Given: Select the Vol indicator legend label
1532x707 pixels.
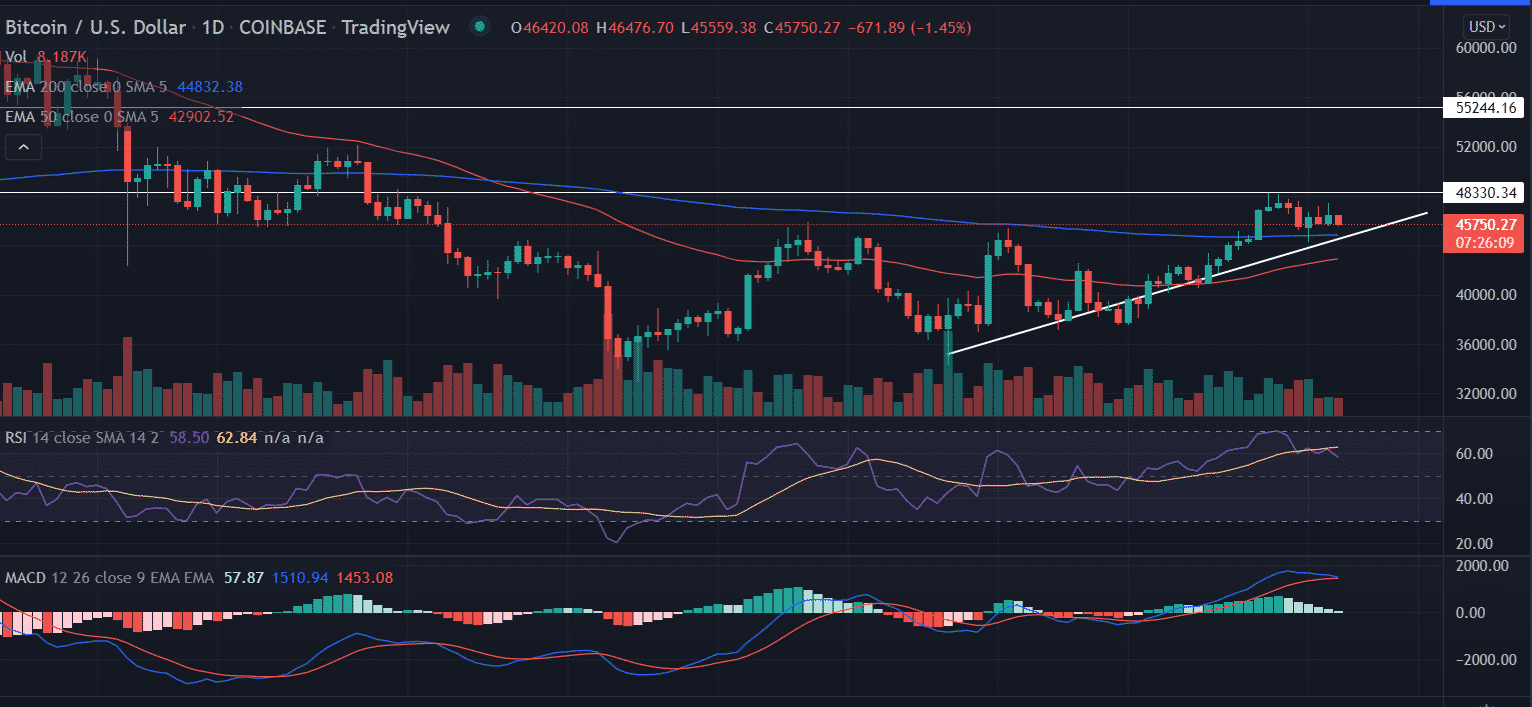Looking at the screenshot, I should (16, 57).
